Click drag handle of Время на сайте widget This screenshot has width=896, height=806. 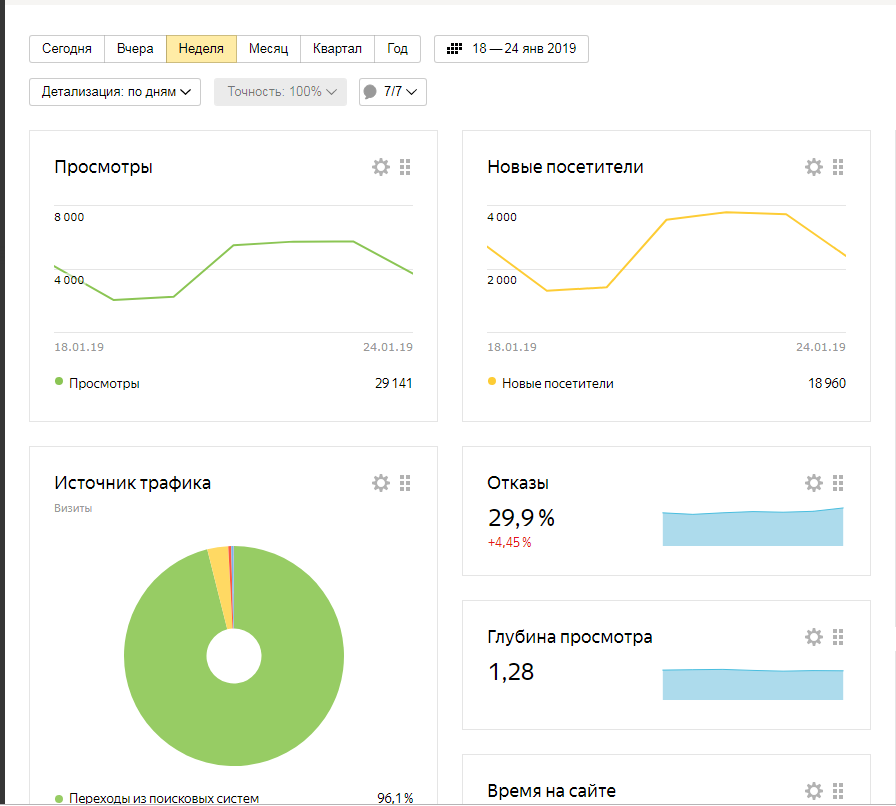(x=838, y=791)
